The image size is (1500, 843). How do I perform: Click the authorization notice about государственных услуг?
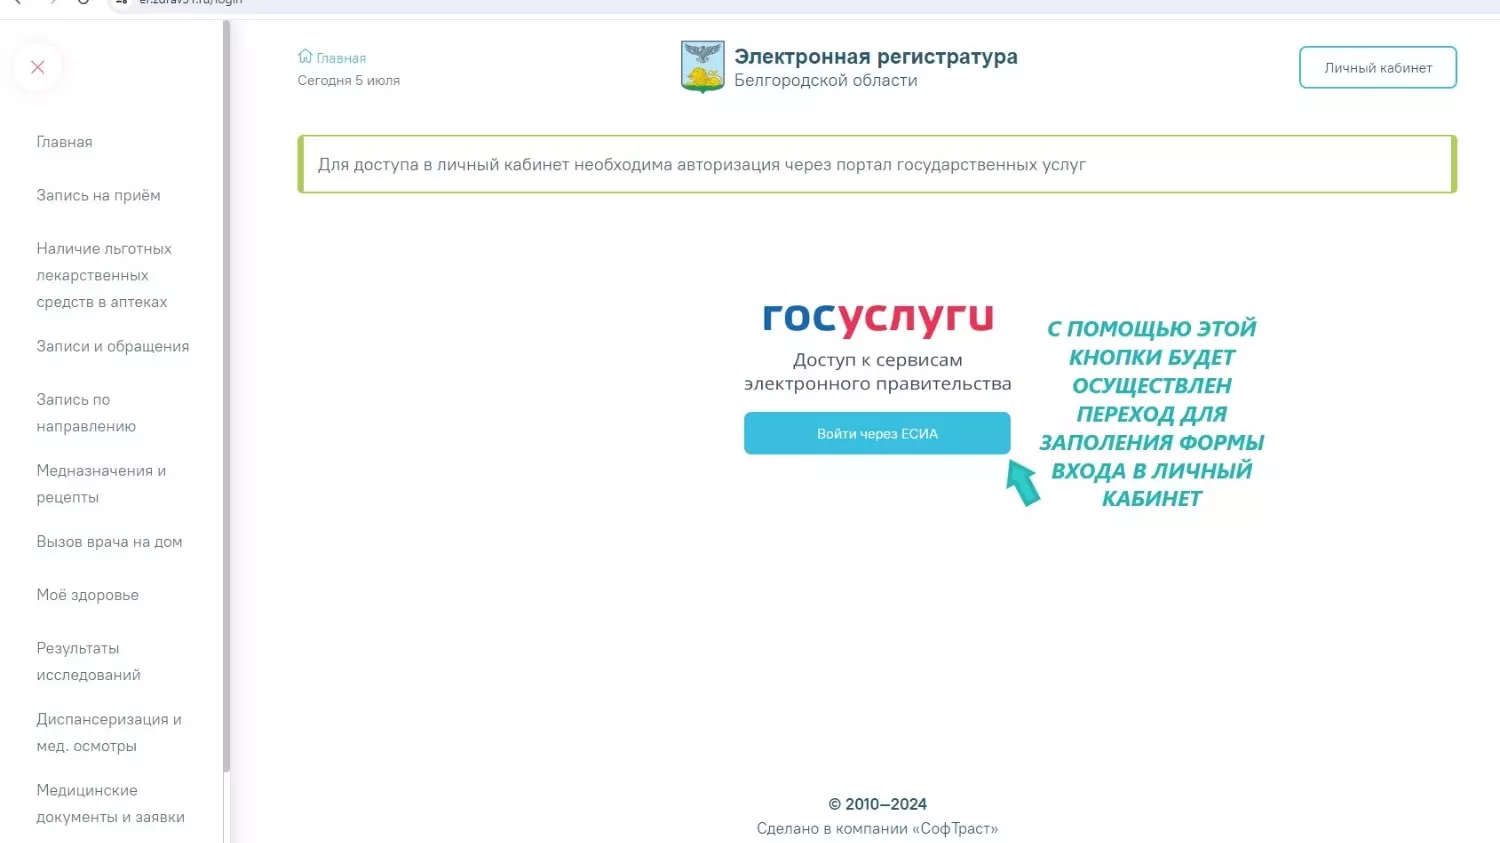[x=877, y=164]
